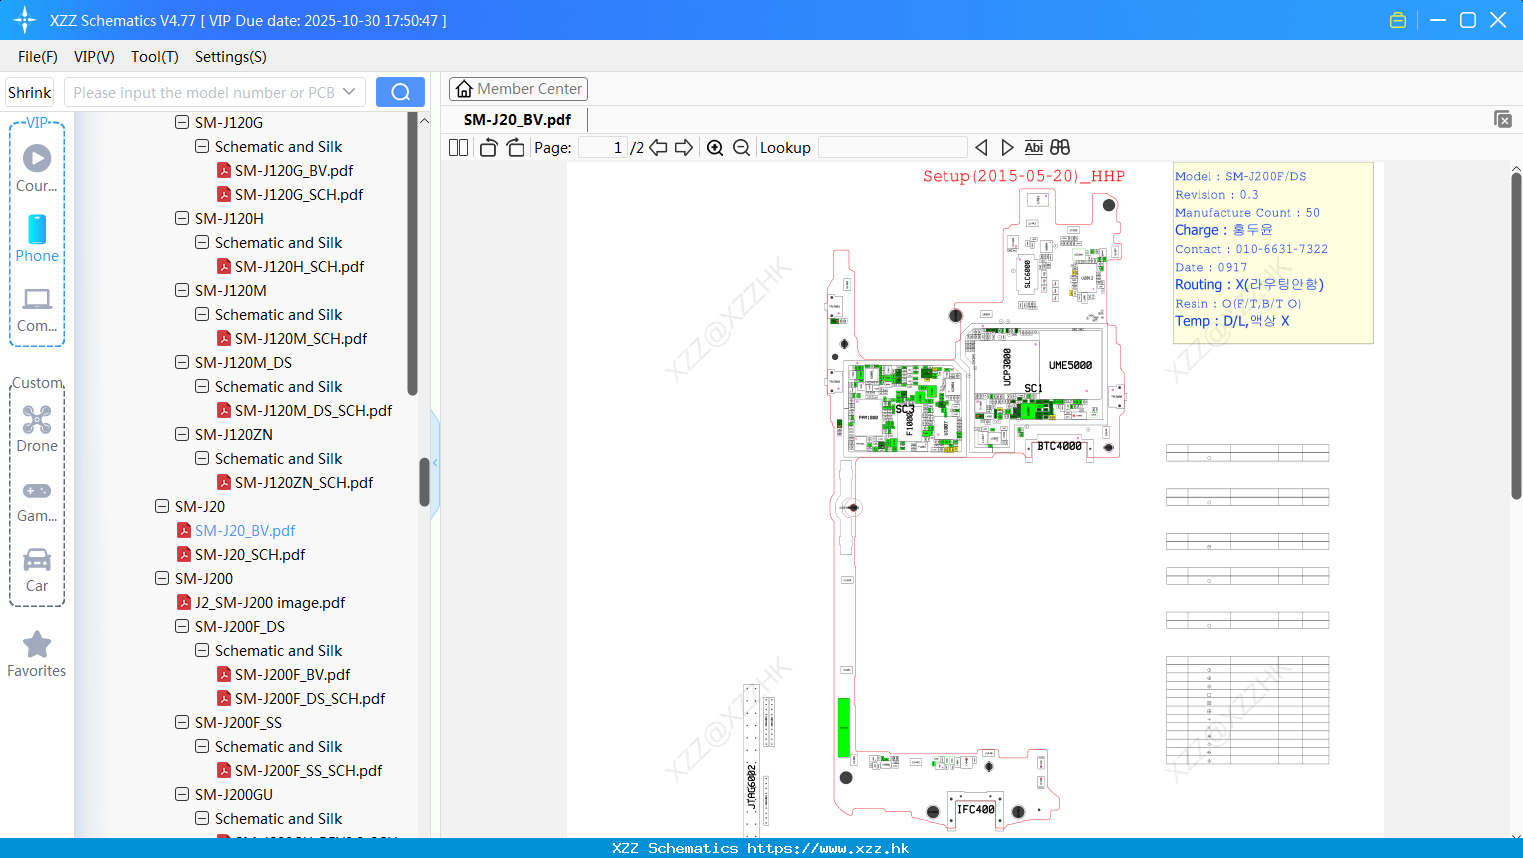
Task: Zoom in on the PDF
Action: pyautogui.click(x=715, y=148)
